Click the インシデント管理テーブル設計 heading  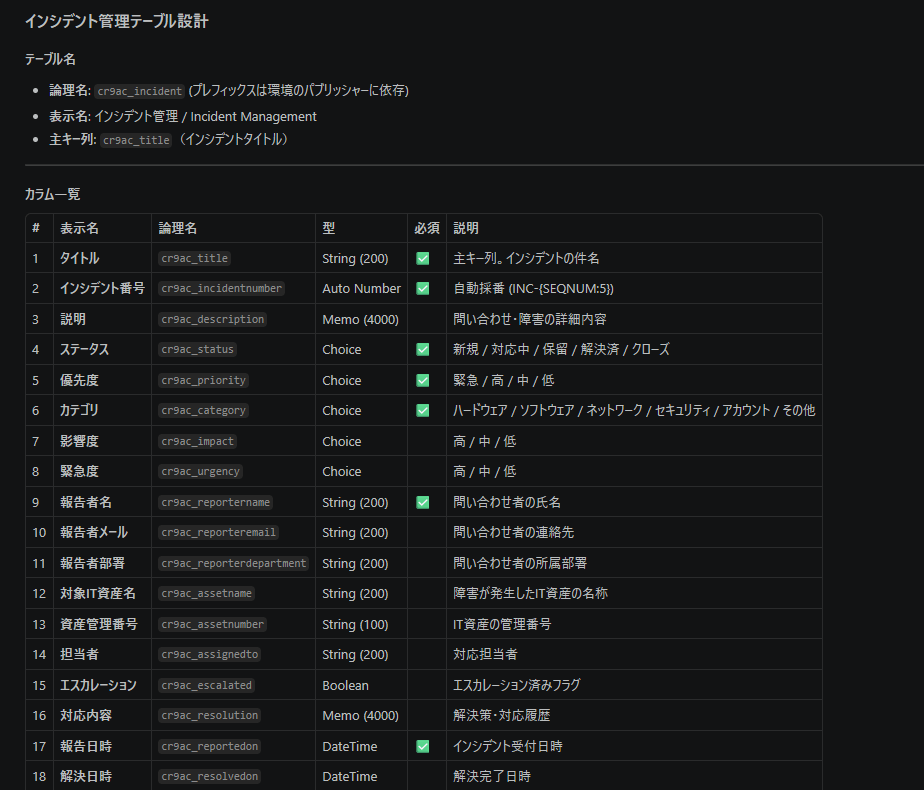tap(116, 21)
